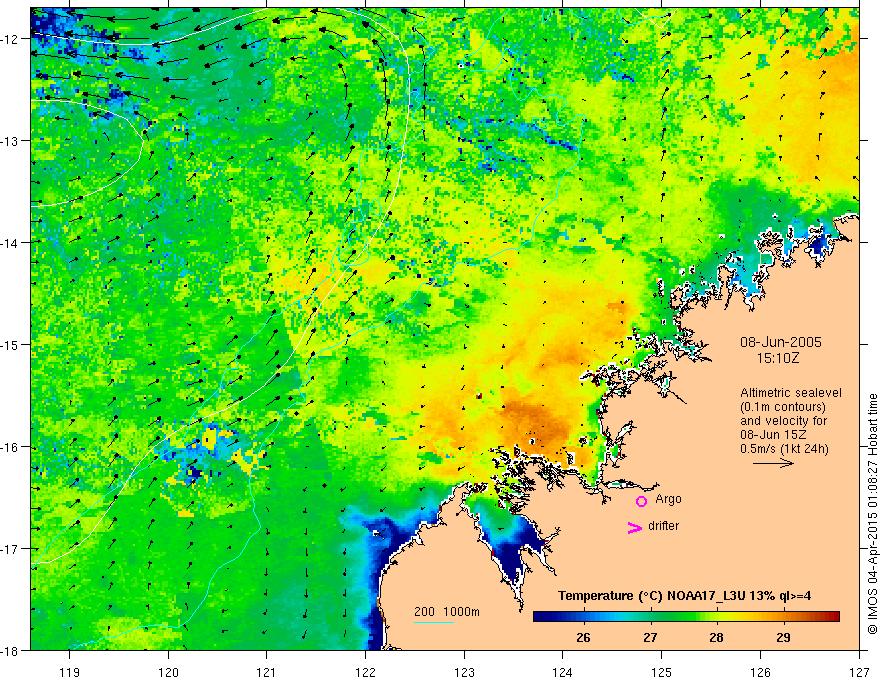Click the date label 08-Jun-2005
Viewport: 880px width, 680px height.
click(781, 342)
